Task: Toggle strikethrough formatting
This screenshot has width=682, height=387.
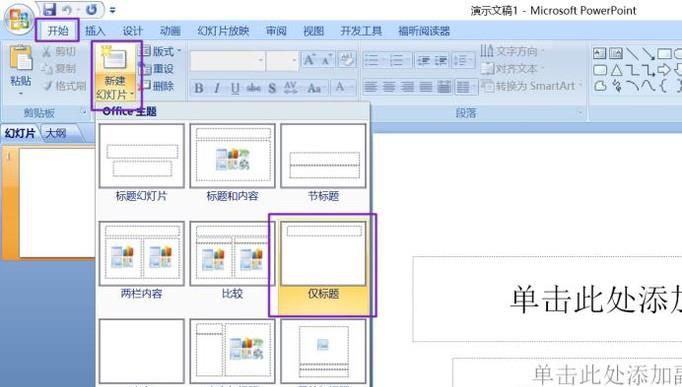Action: [254, 88]
